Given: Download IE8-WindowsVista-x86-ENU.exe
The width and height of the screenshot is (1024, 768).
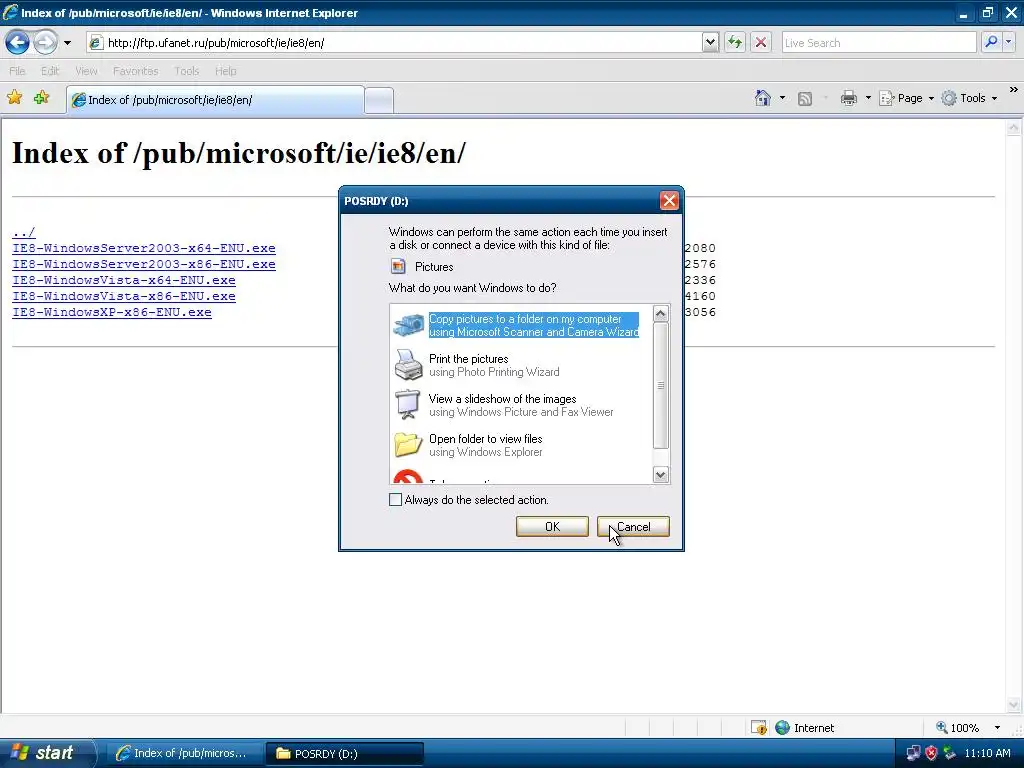Looking at the screenshot, I should pyautogui.click(x=123, y=296).
